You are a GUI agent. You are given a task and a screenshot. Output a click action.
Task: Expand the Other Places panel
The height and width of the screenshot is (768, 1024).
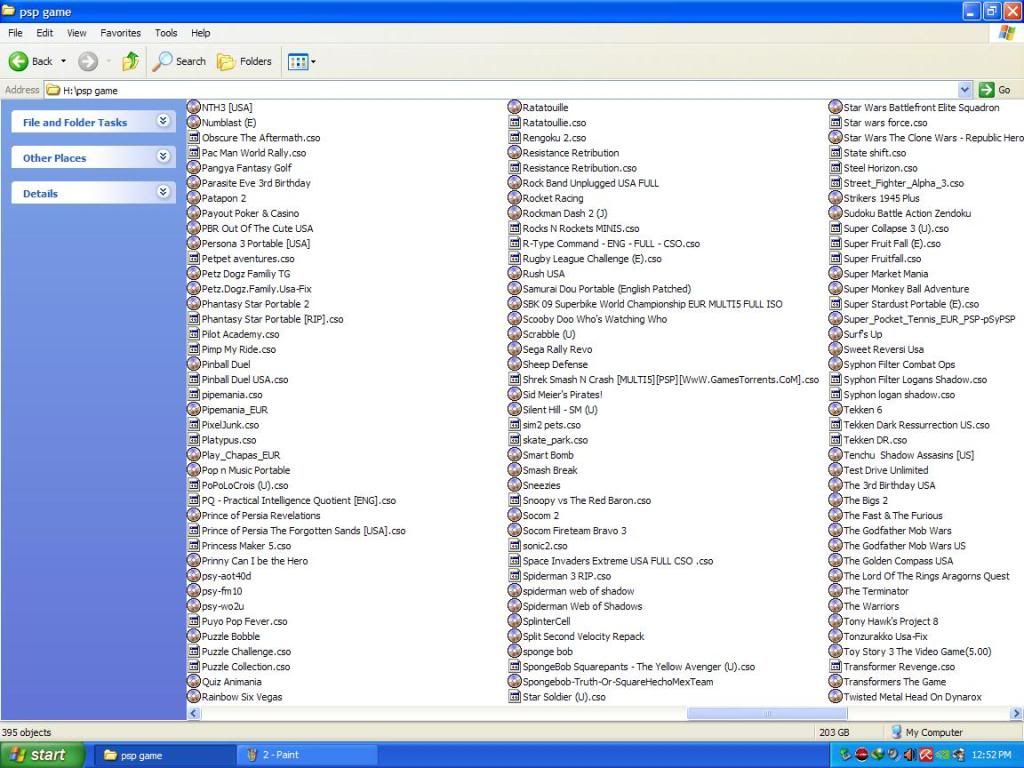[x=163, y=156]
